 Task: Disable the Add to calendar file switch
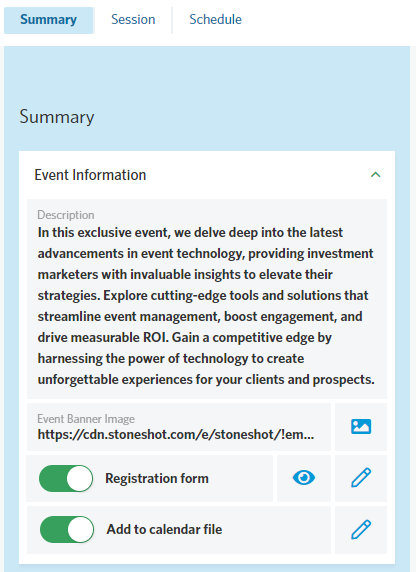coord(67,529)
